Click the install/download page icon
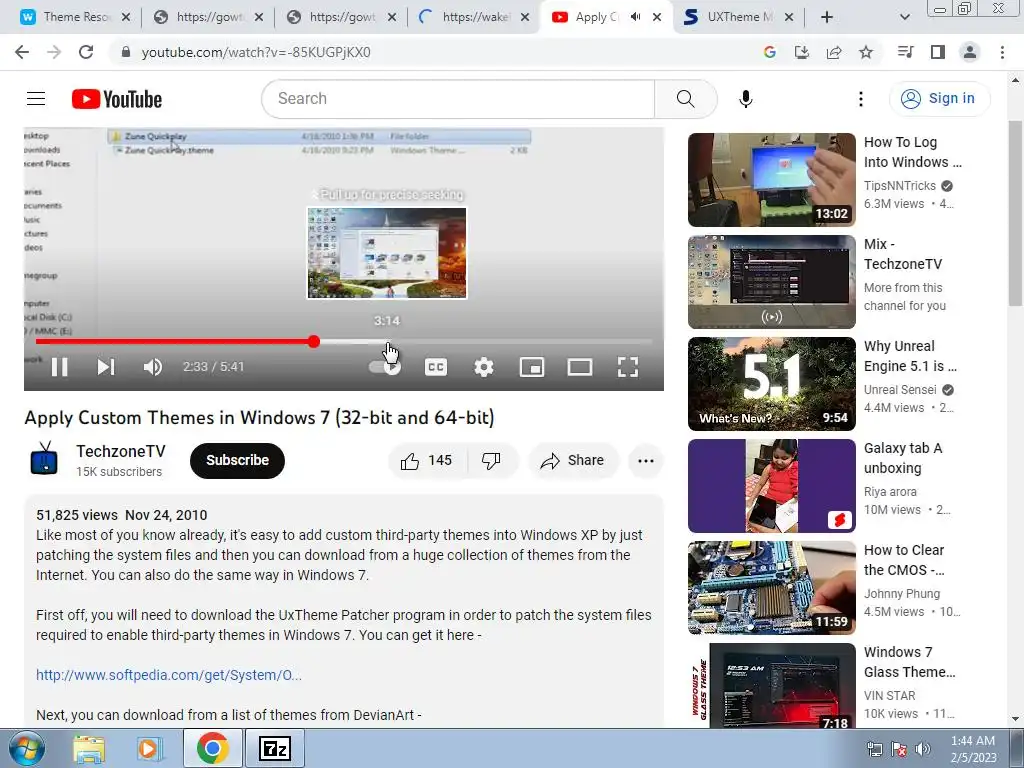 (802, 52)
